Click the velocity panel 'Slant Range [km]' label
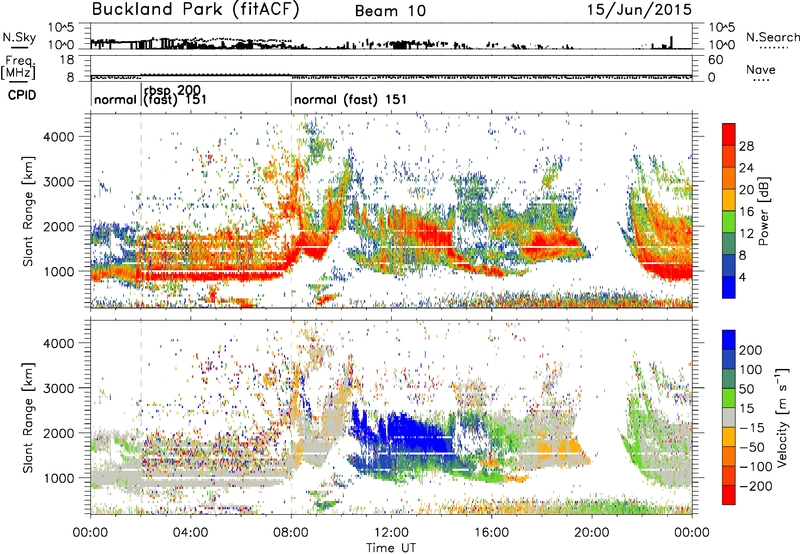Image resolution: width=800 pixels, height=554 pixels. [28, 418]
